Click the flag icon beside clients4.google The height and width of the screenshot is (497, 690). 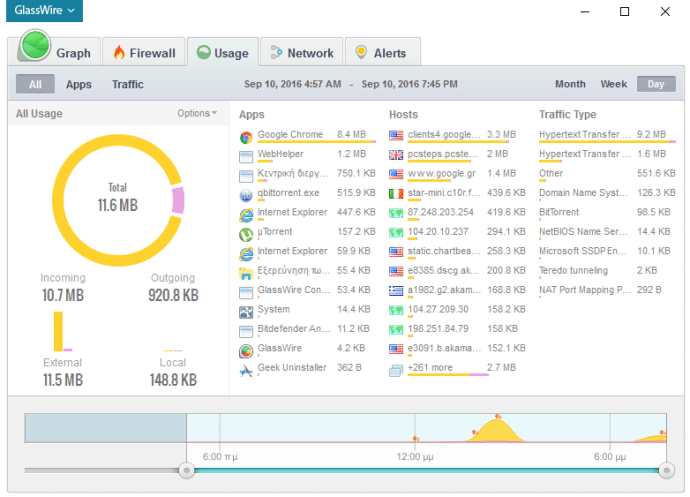396,136
